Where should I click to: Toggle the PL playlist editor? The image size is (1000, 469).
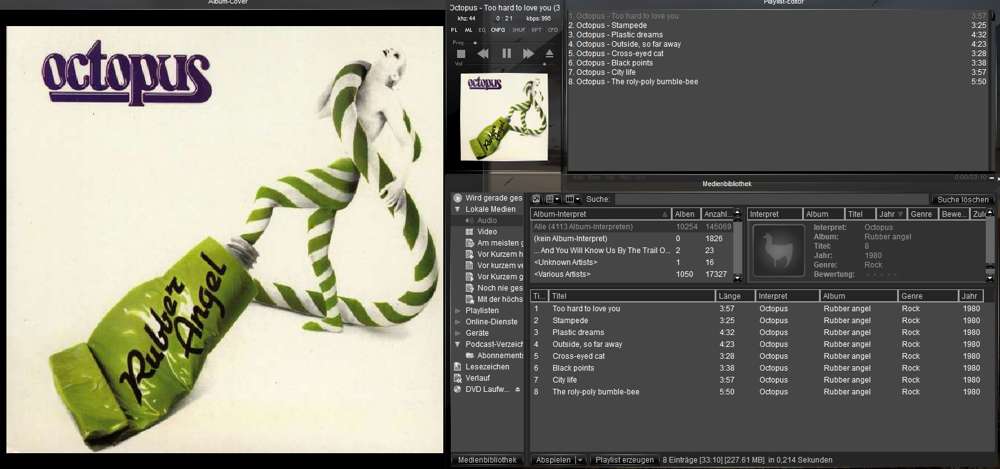455,30
